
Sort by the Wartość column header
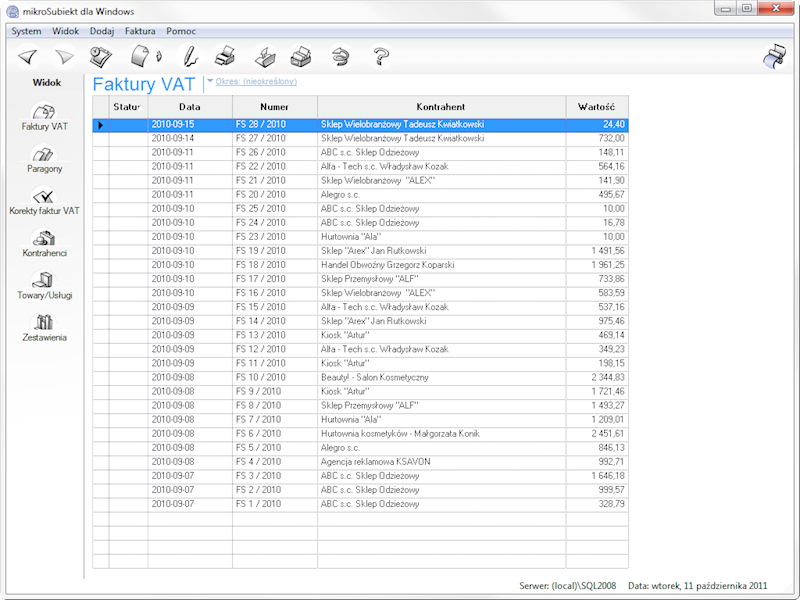coord(596,106)
